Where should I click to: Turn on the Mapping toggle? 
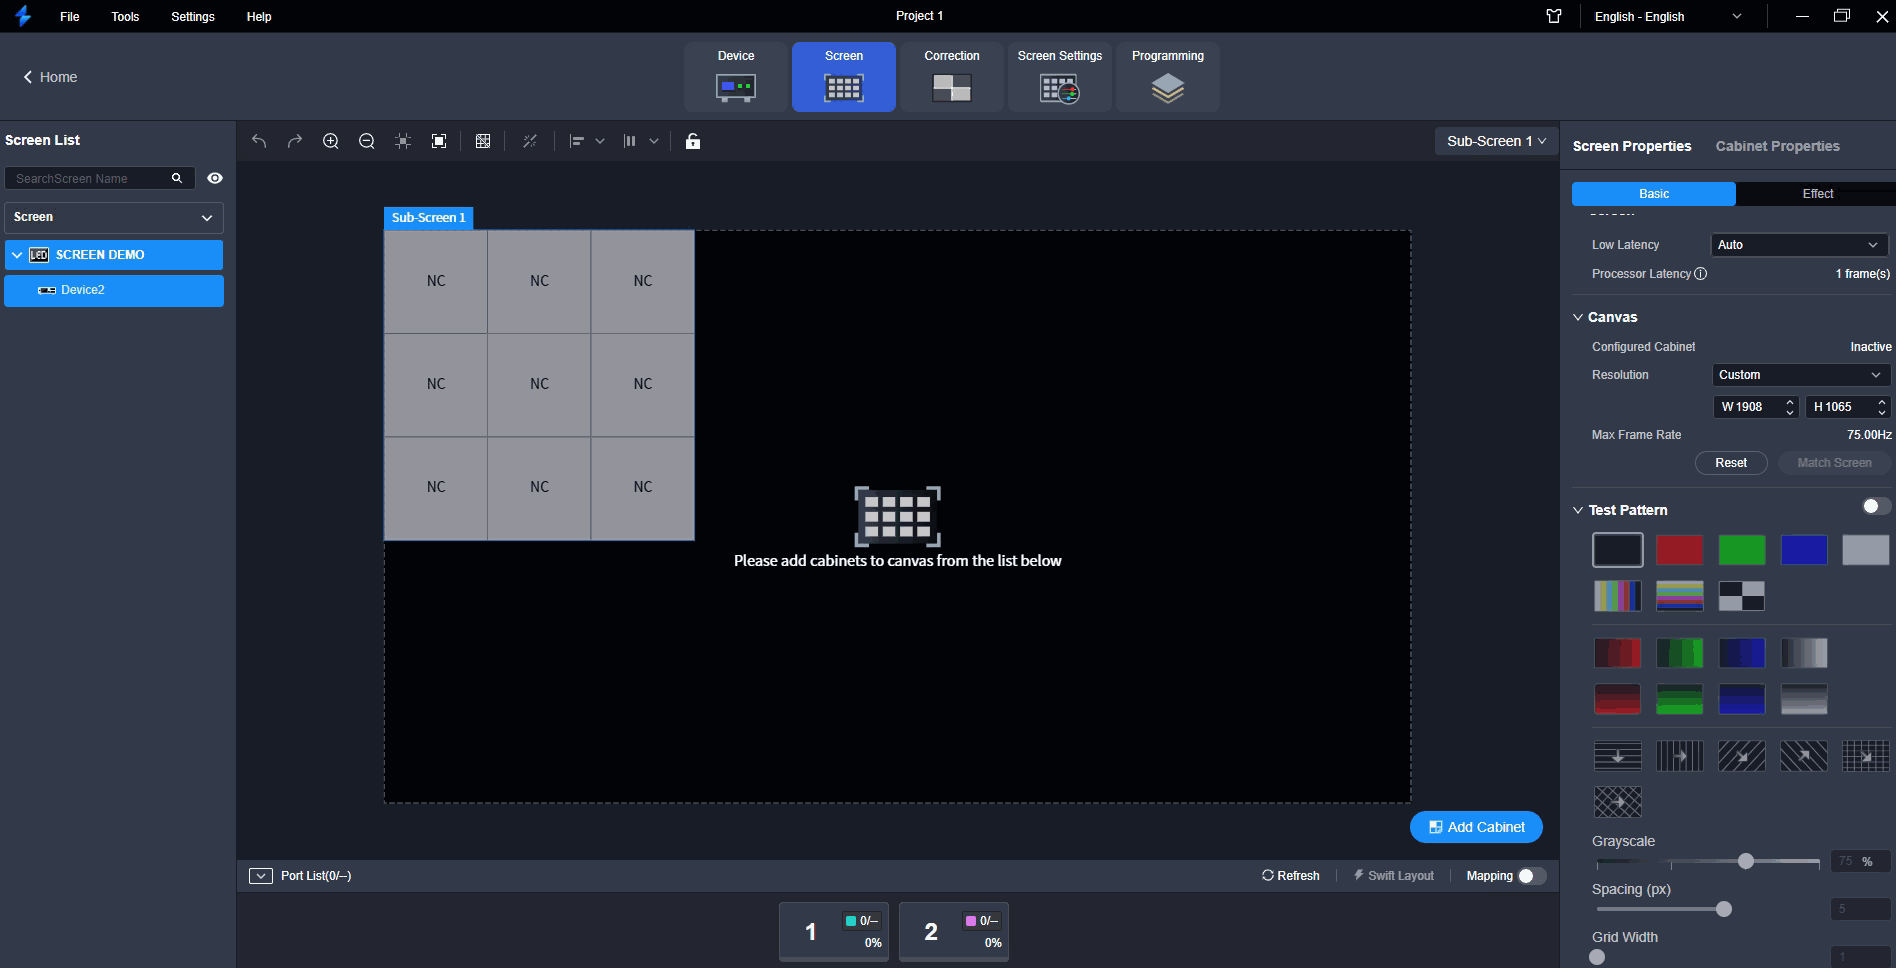[x=1531, y=876]
